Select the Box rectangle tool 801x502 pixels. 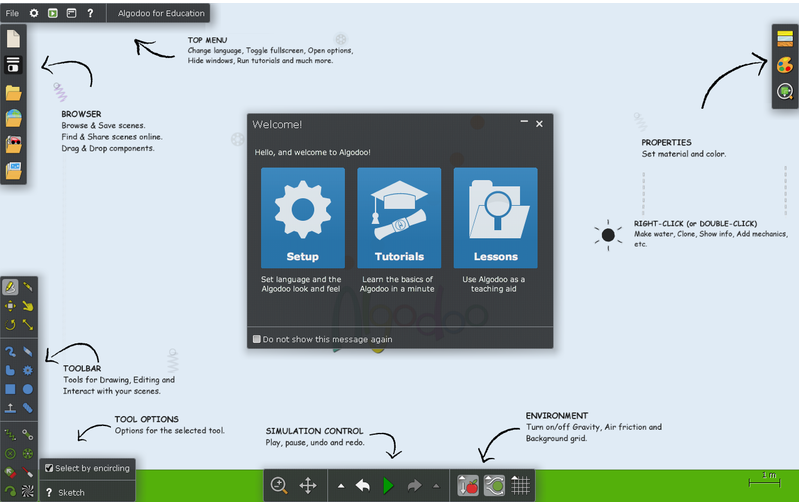click(10, 389)
